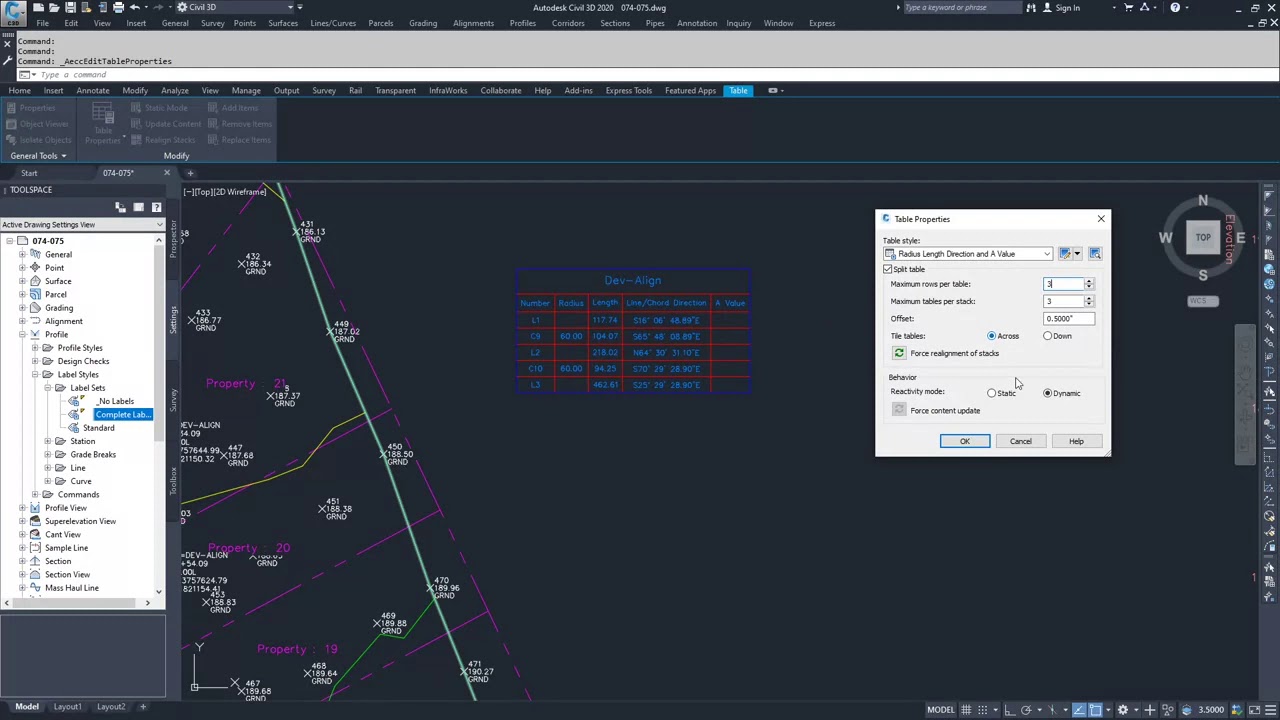
Task: Switch to Layout1 tab
Action: (68, 707)
